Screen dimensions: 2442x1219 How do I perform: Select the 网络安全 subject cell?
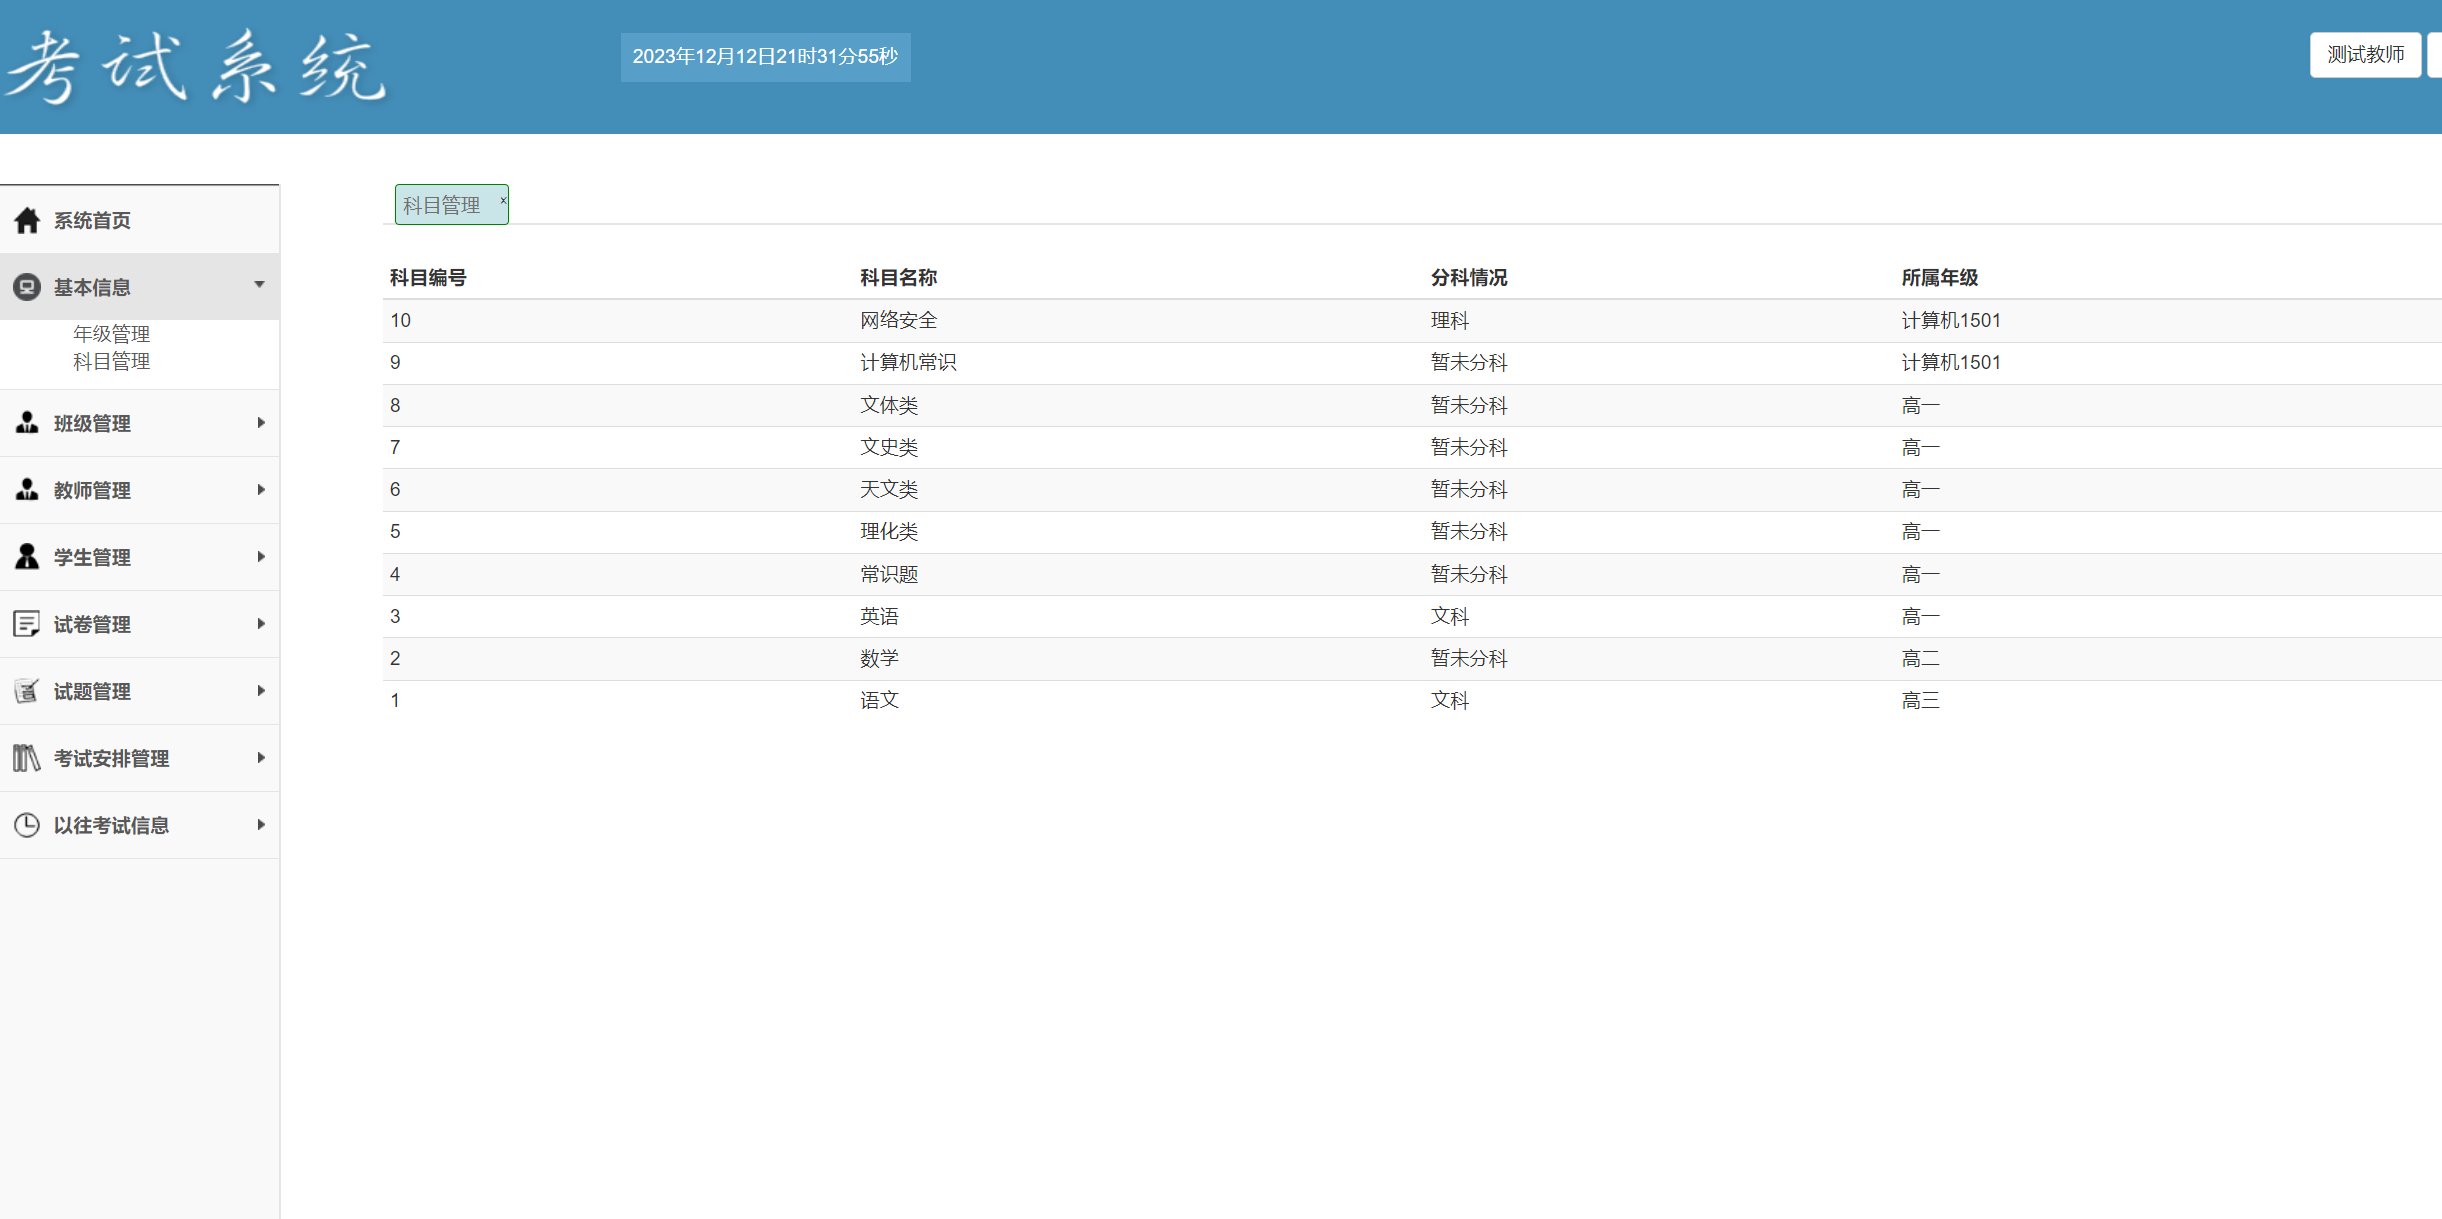click(x=898, y=321)
